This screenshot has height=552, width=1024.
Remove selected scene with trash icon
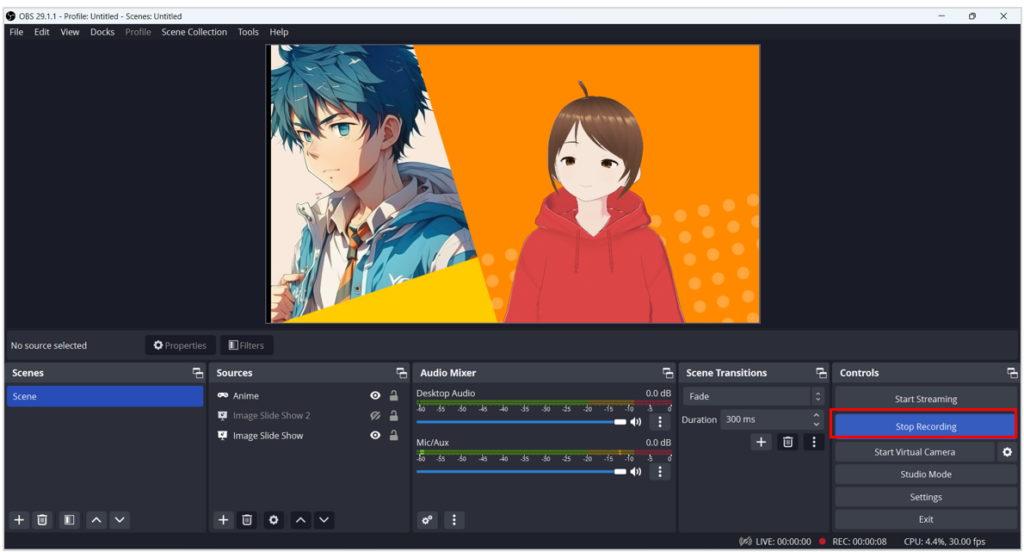[42, 520]
